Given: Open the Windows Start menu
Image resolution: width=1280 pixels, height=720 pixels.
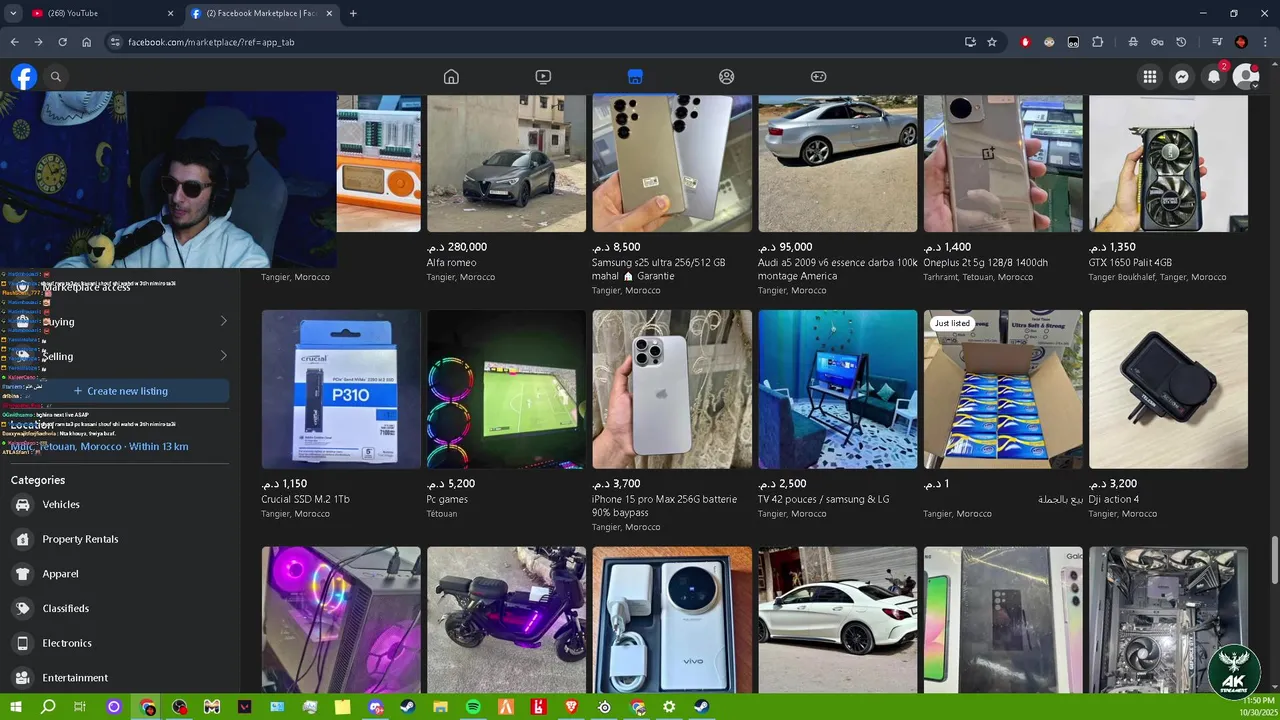Looking at the screenshot, I should 15,707.
